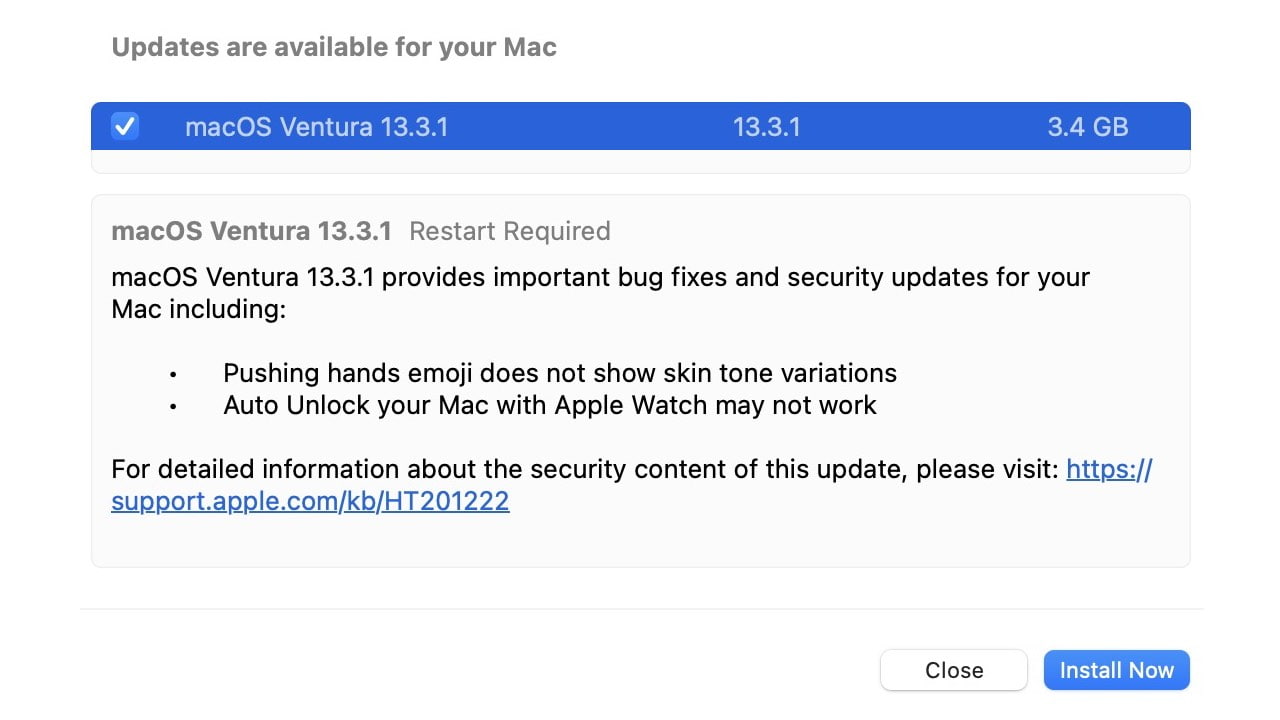Click the version number 13.3.1 in the row
This screenshot has width=1280, height=720.
pyautogui.click(x=766, y=126)
